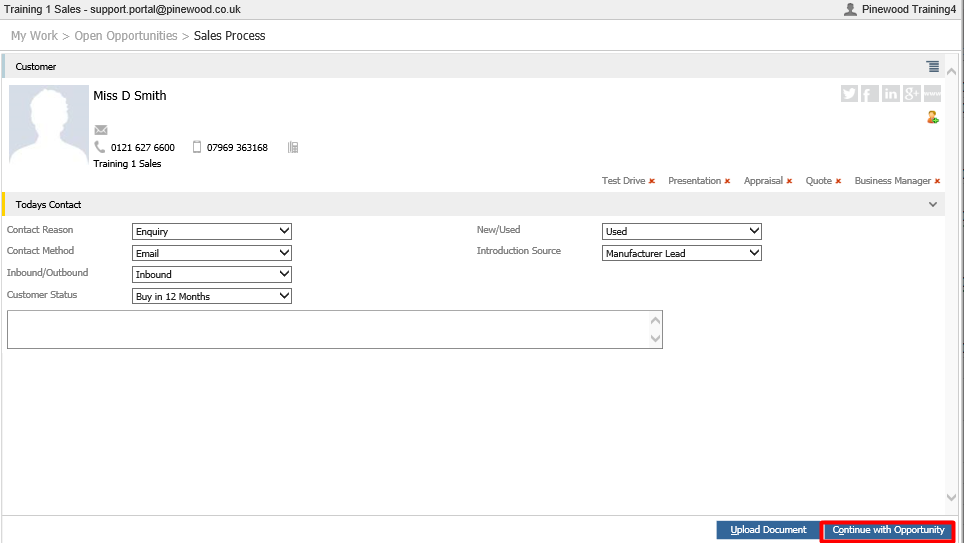Open the Contact Method dropdown showing Email
964x543 pixels.
(211, 253)
